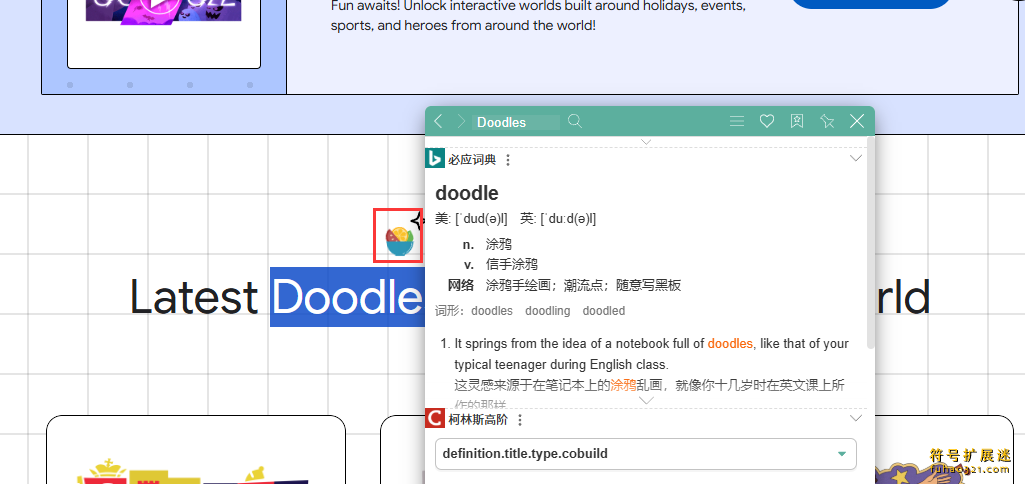Go back in the dictionary panel history
The image size is (1025, 484).
tap(439, 121)
